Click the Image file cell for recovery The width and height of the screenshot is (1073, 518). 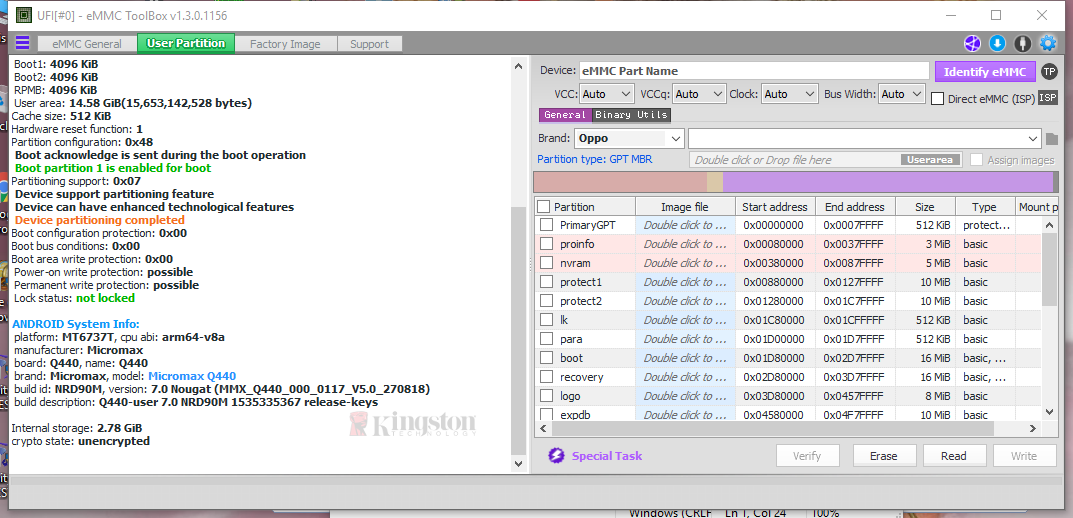click(x=685, y=377)
